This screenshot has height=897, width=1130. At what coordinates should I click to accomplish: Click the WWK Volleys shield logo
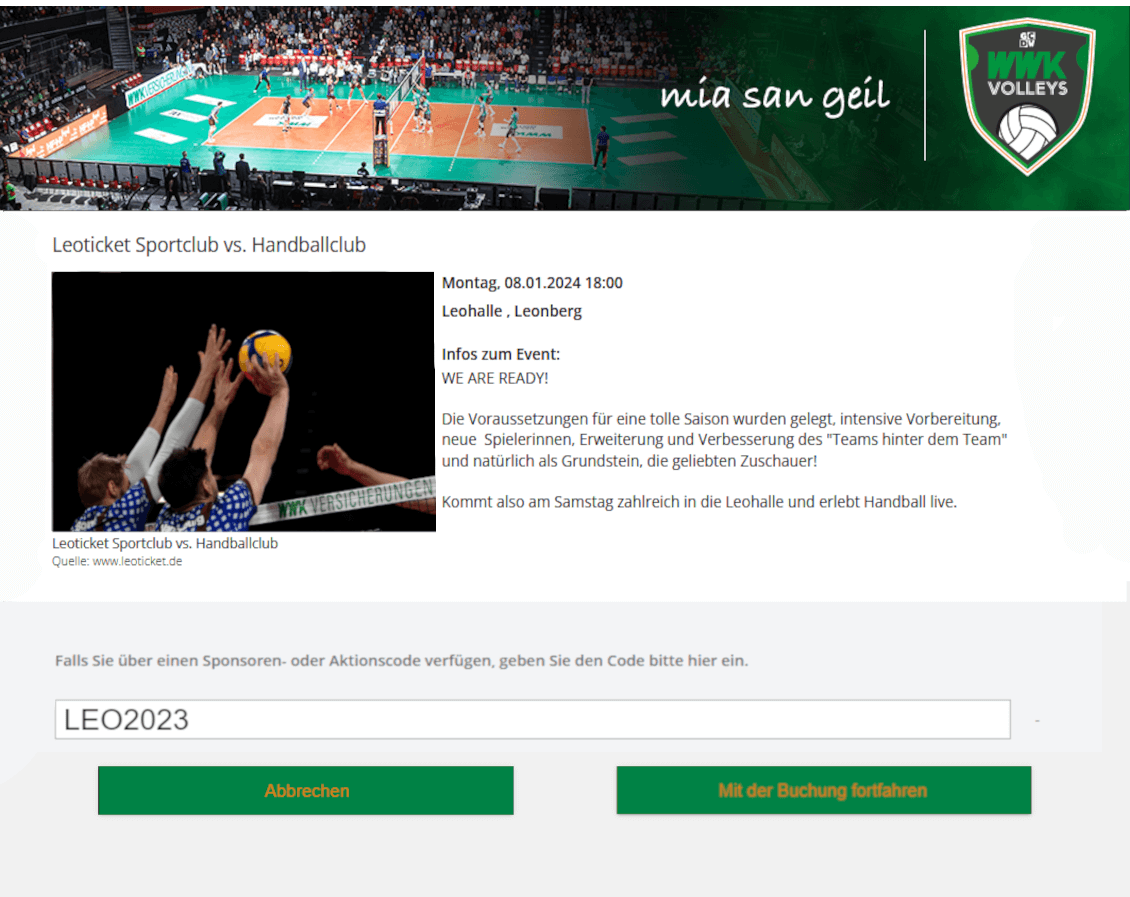(x=1026, y=95)
